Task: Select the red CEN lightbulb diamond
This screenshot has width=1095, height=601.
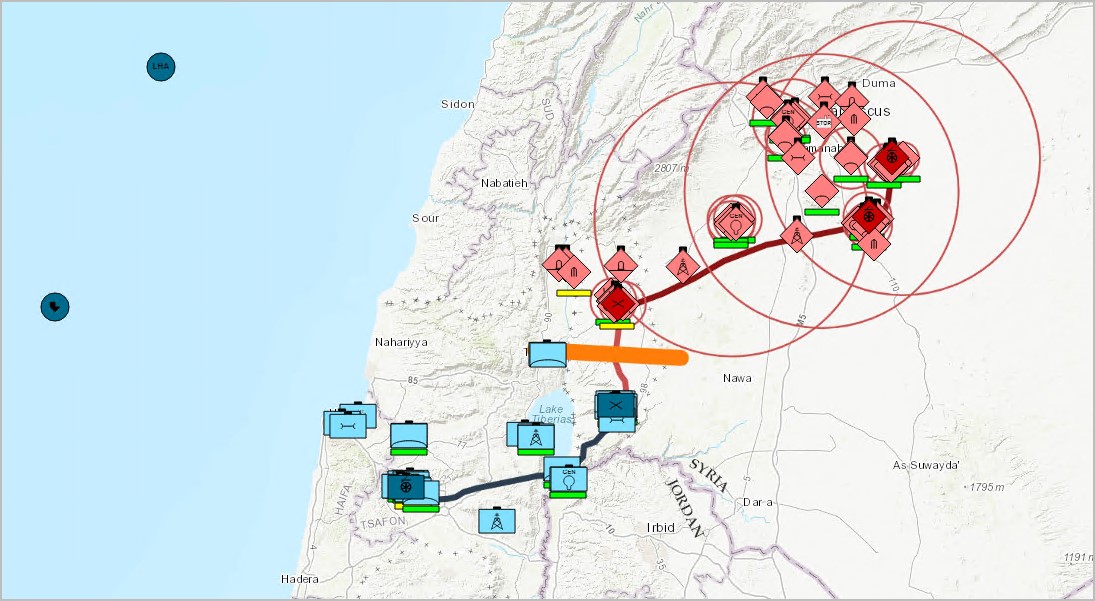Action: tap(735, 221)
